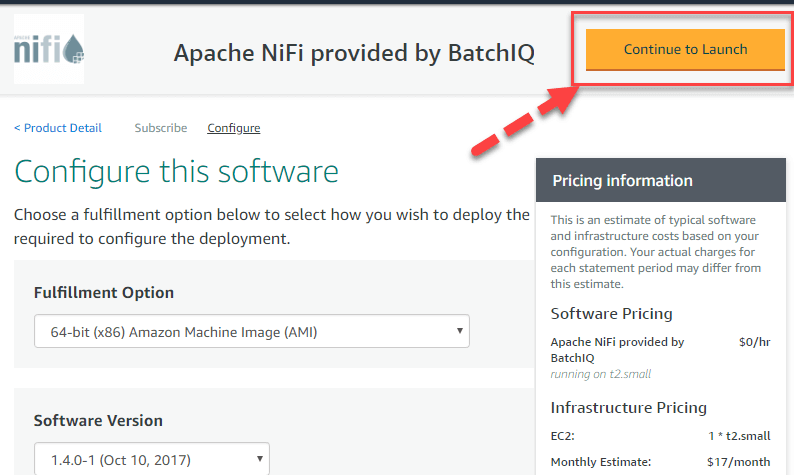Click the 1 * t2.small EC2 value

pyautogui.click(x=746, y=436)
